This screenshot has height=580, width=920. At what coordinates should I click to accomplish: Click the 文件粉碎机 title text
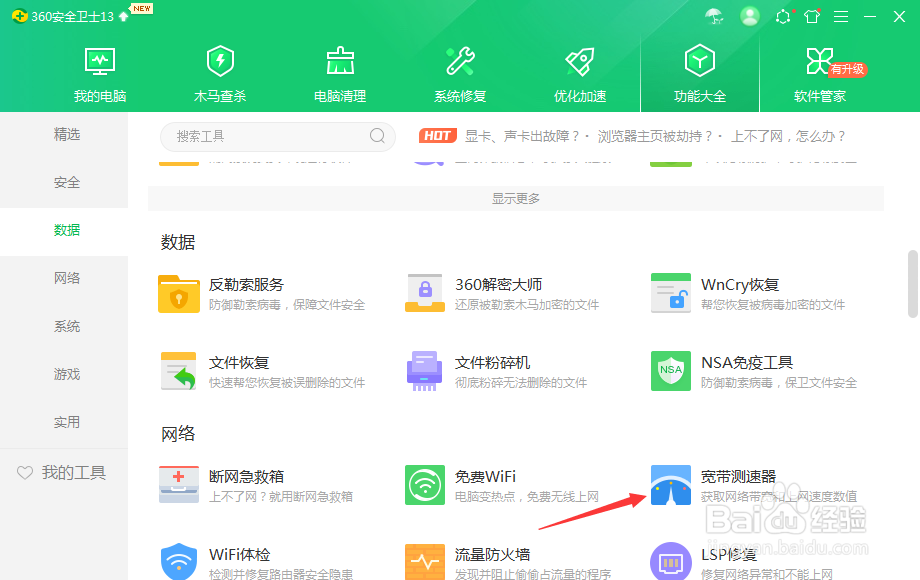point(493,363)
